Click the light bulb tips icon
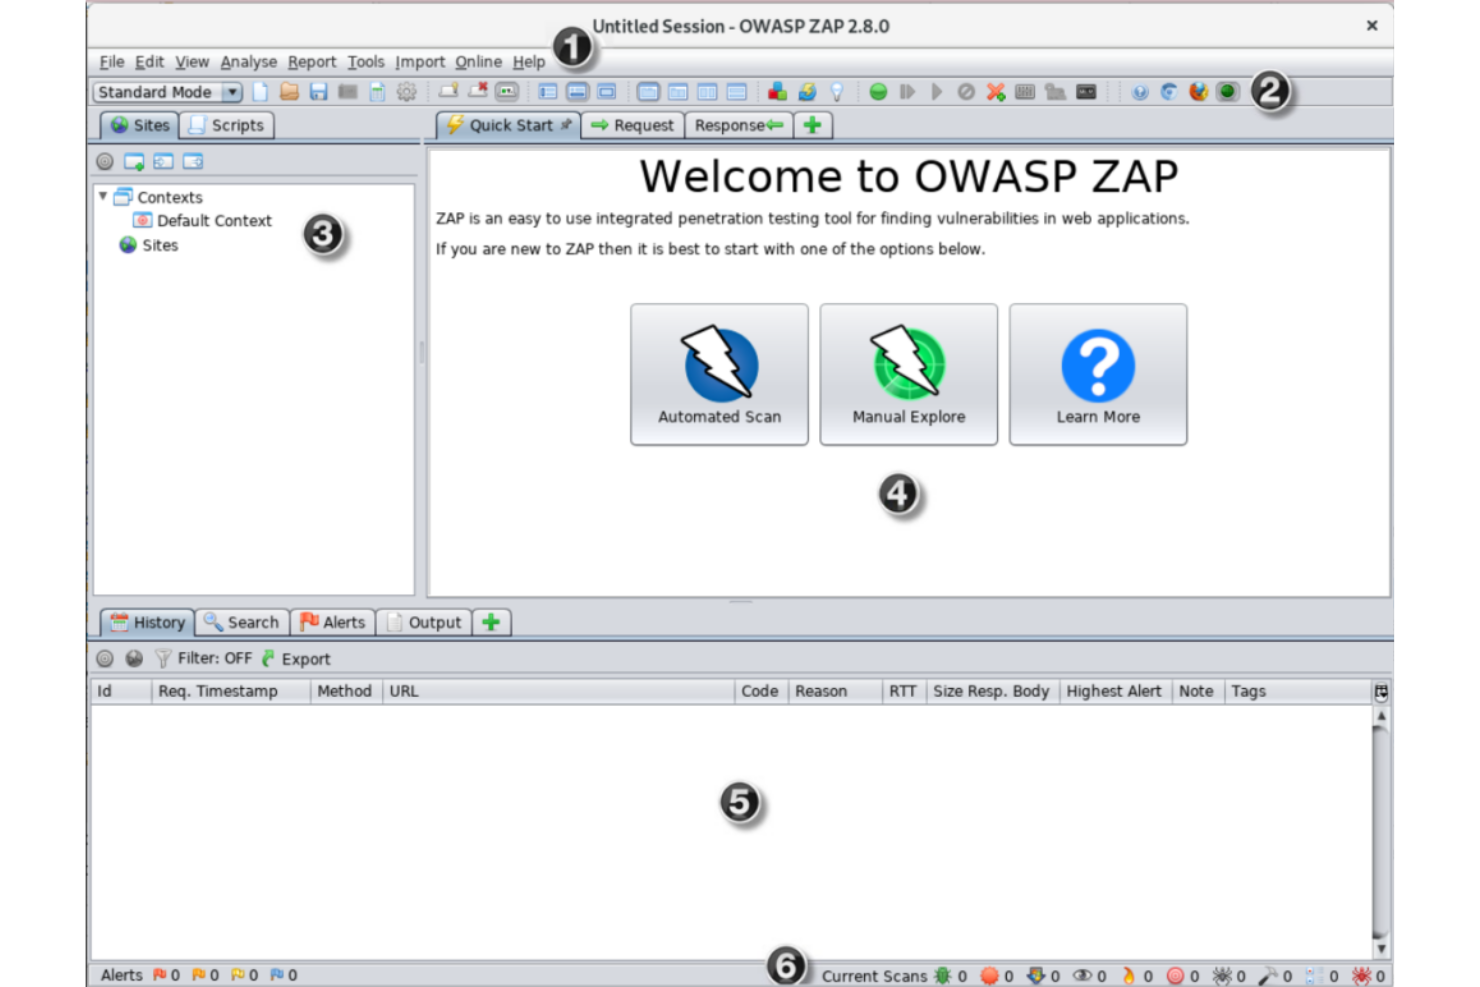Image resolution: width=1480 pixels, height=987 pixels. 837,92
